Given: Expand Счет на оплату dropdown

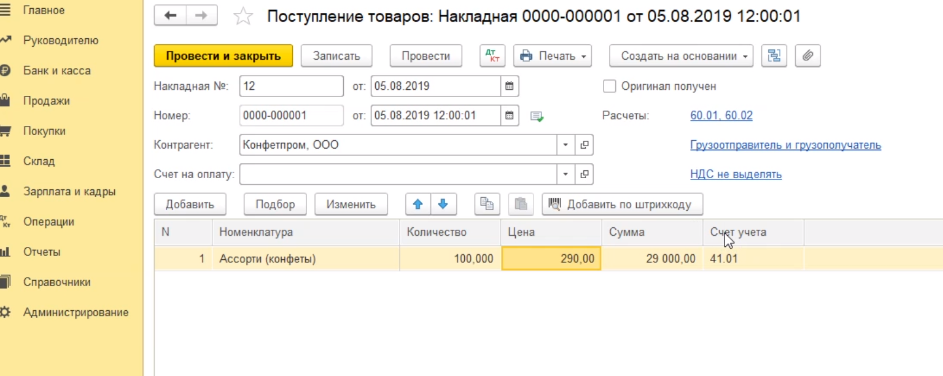Looking at the screenshot, I should (565, 174).
